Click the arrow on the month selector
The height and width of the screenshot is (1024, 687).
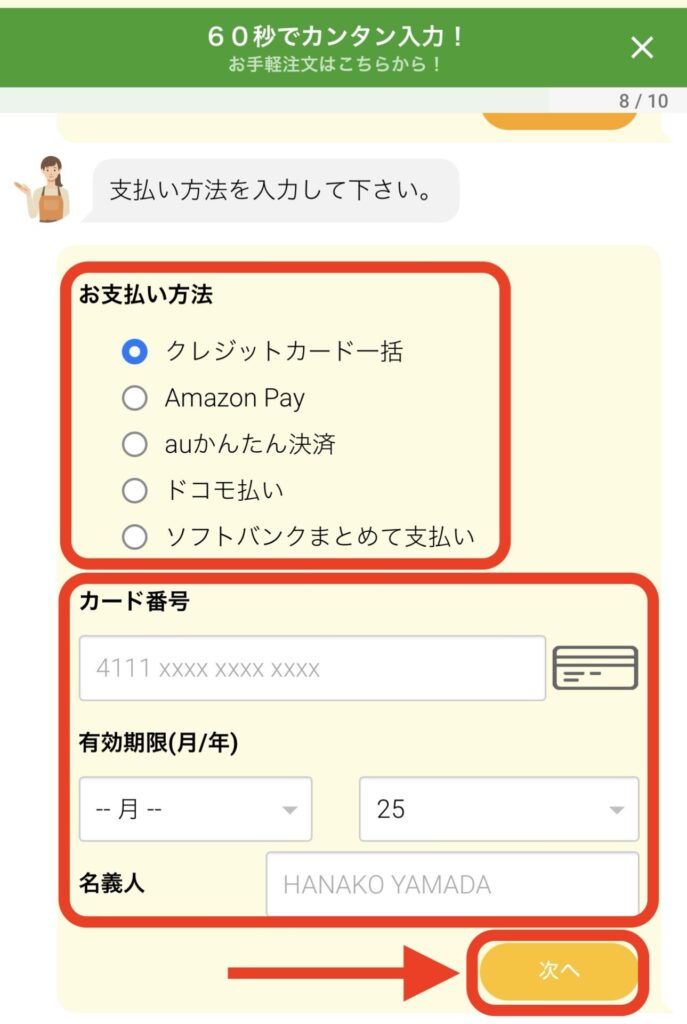pos(289,810)
